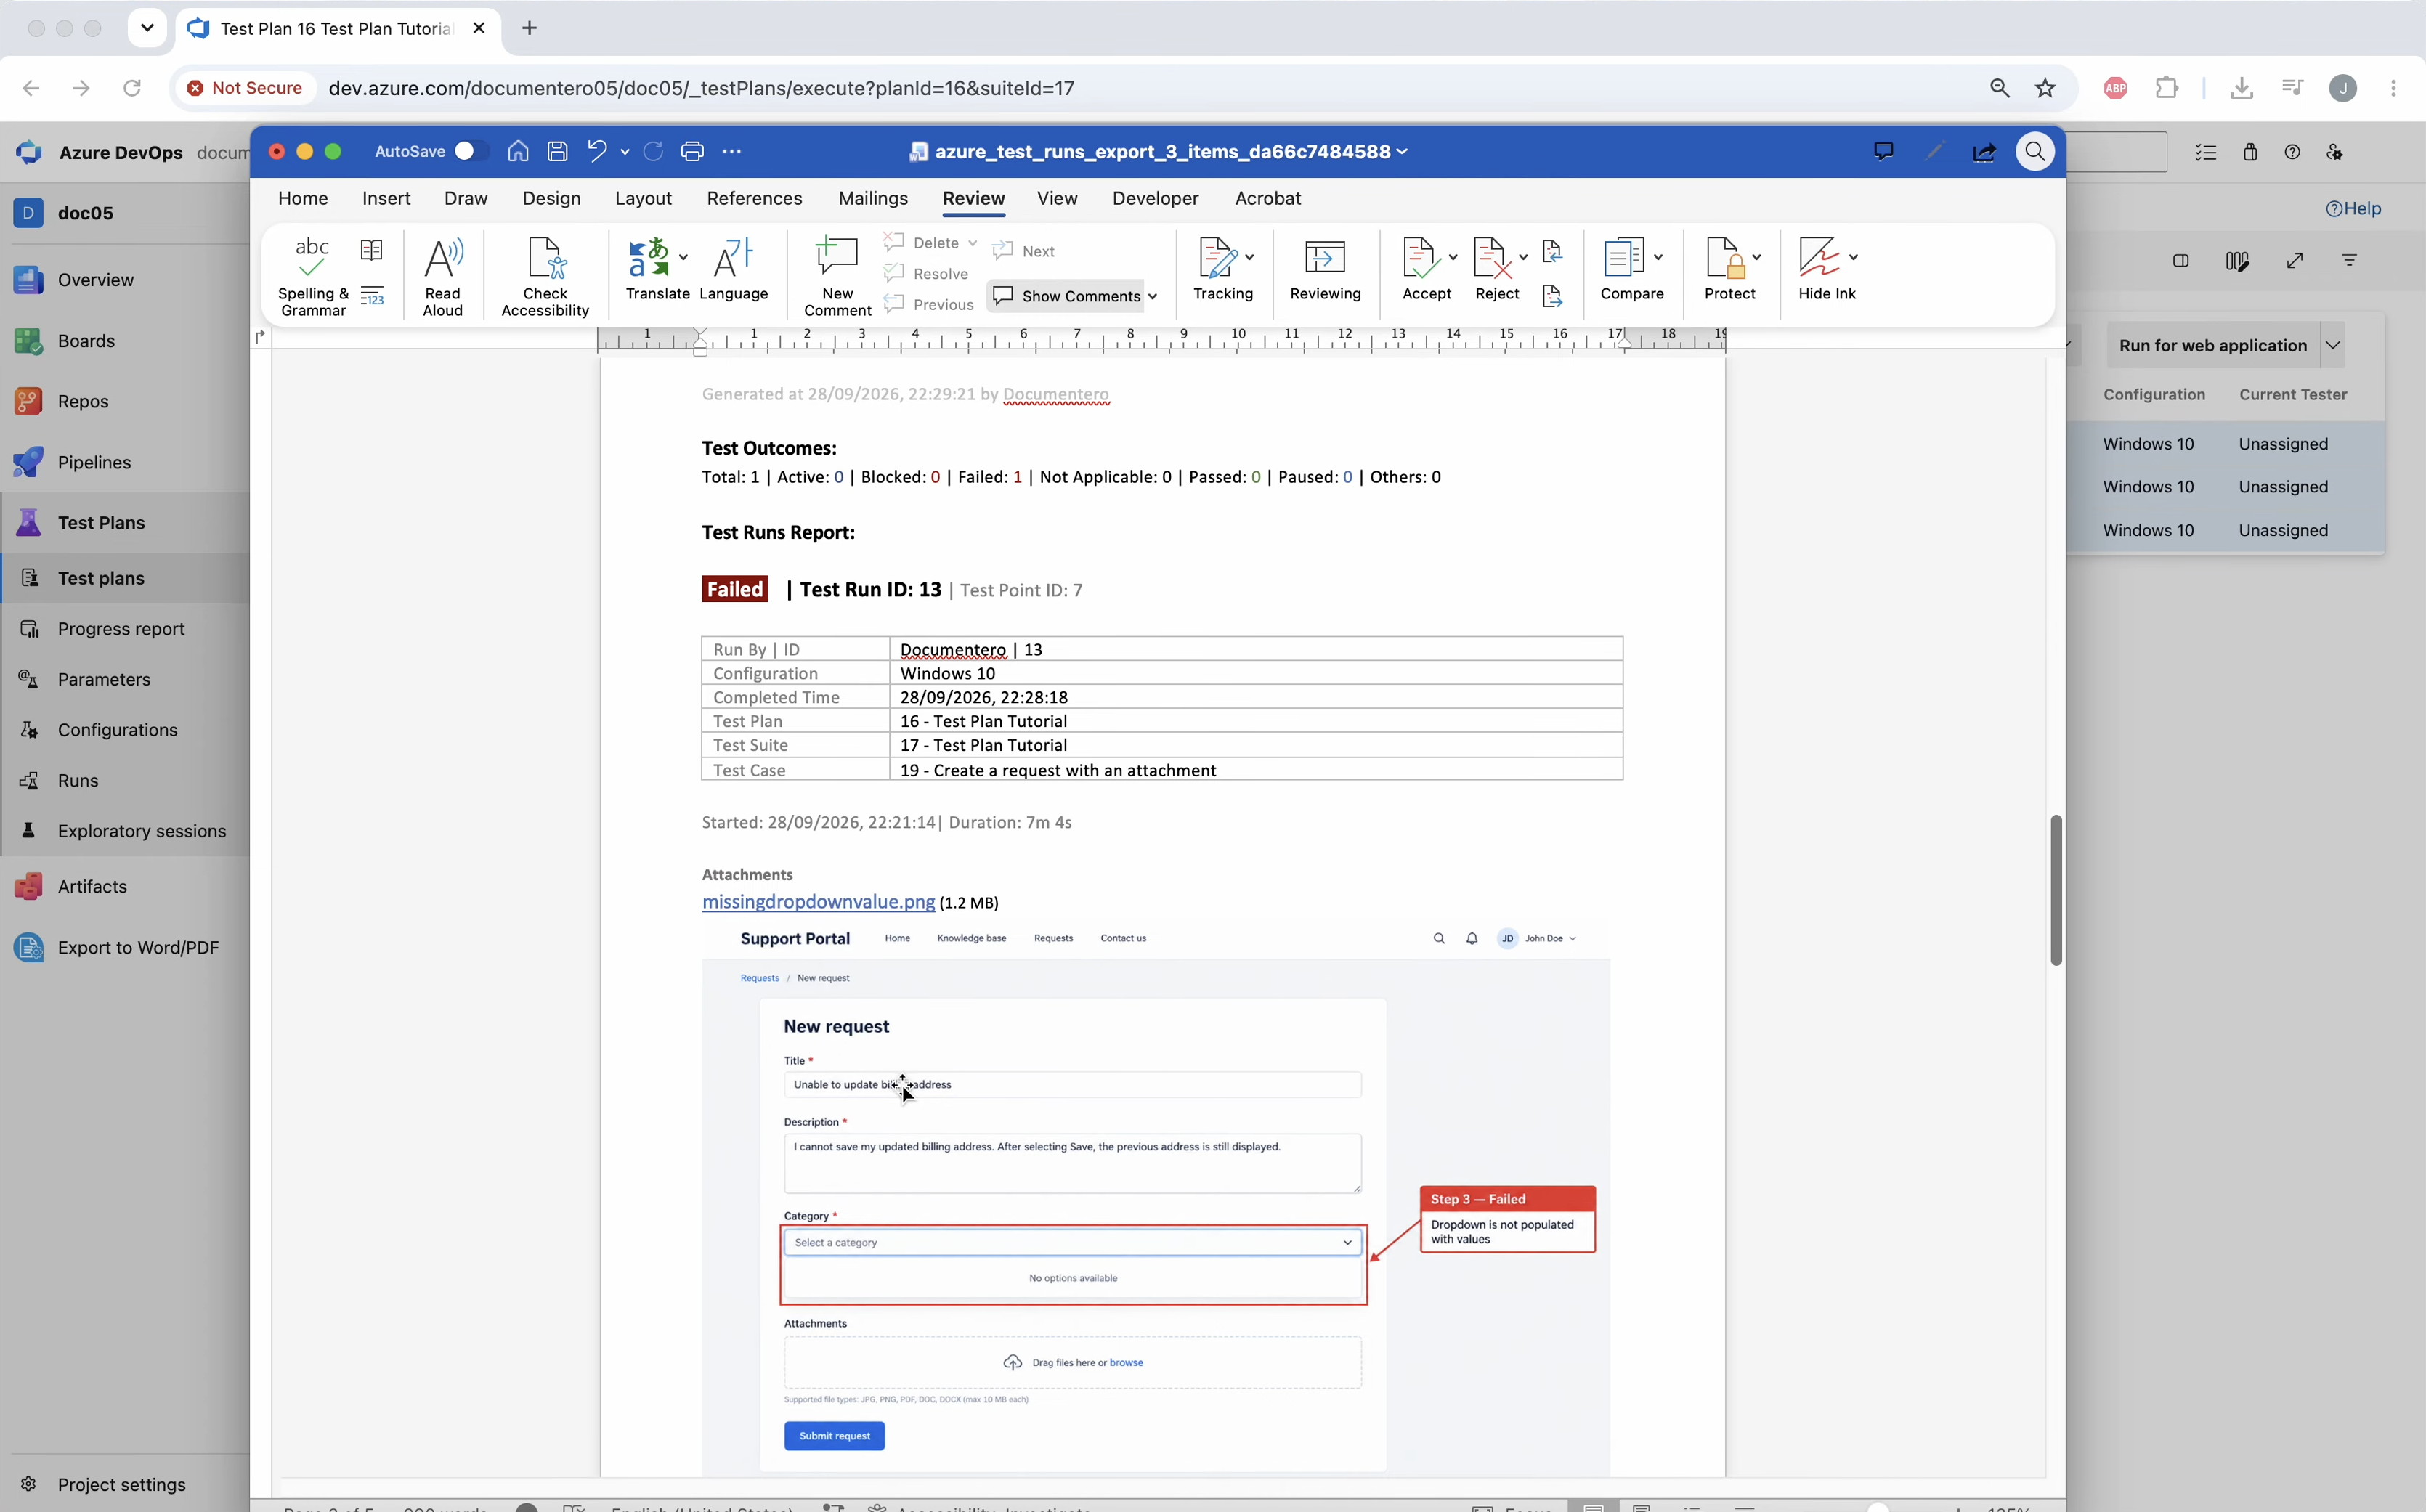Click the Compare documents icon
This screenshot has height=1512, width=2426.
tap(1623, 257)
